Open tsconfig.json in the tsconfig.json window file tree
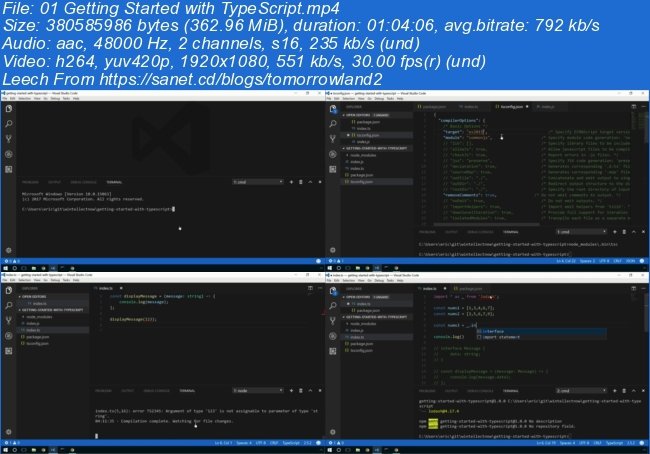650x454 pixels. coord(361,182)
